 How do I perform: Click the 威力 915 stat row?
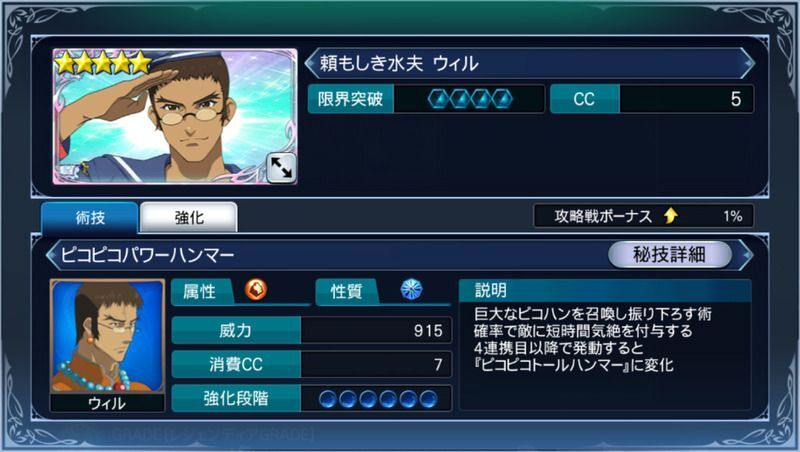tap(312, 331)
